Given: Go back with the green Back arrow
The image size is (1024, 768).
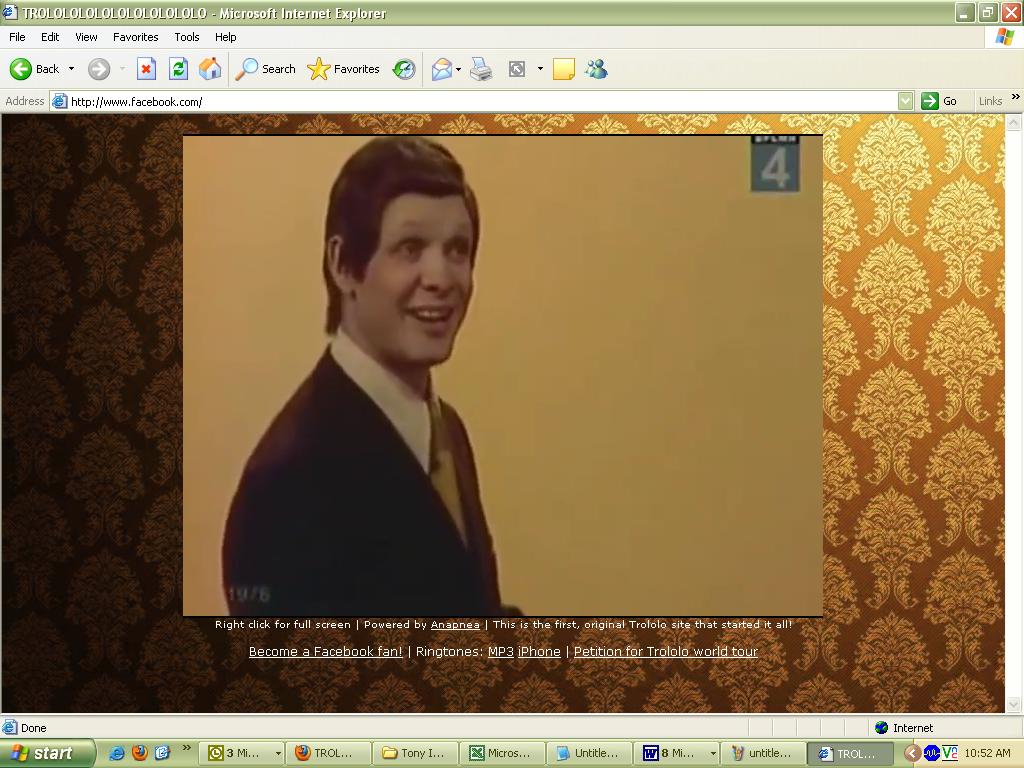Looking at the screenshot, I should pyautogui.click(x=35, y=69).
